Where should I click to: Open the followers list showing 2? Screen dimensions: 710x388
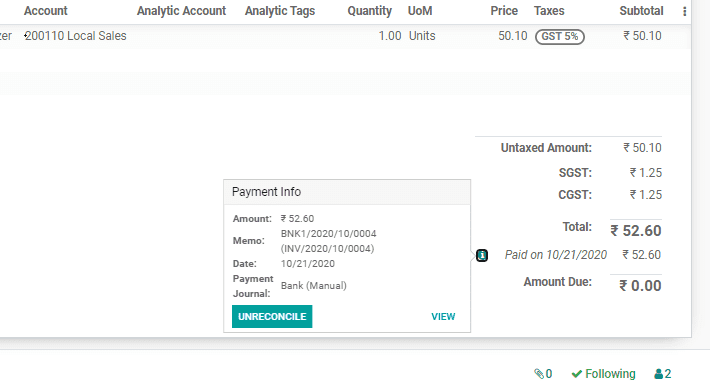click(x=662, y=374)
